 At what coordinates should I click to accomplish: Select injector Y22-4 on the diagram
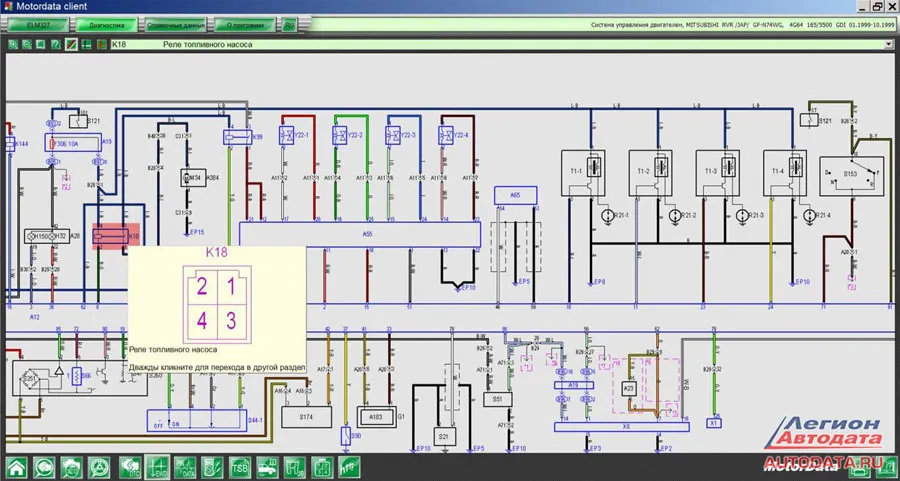[445, 135]
